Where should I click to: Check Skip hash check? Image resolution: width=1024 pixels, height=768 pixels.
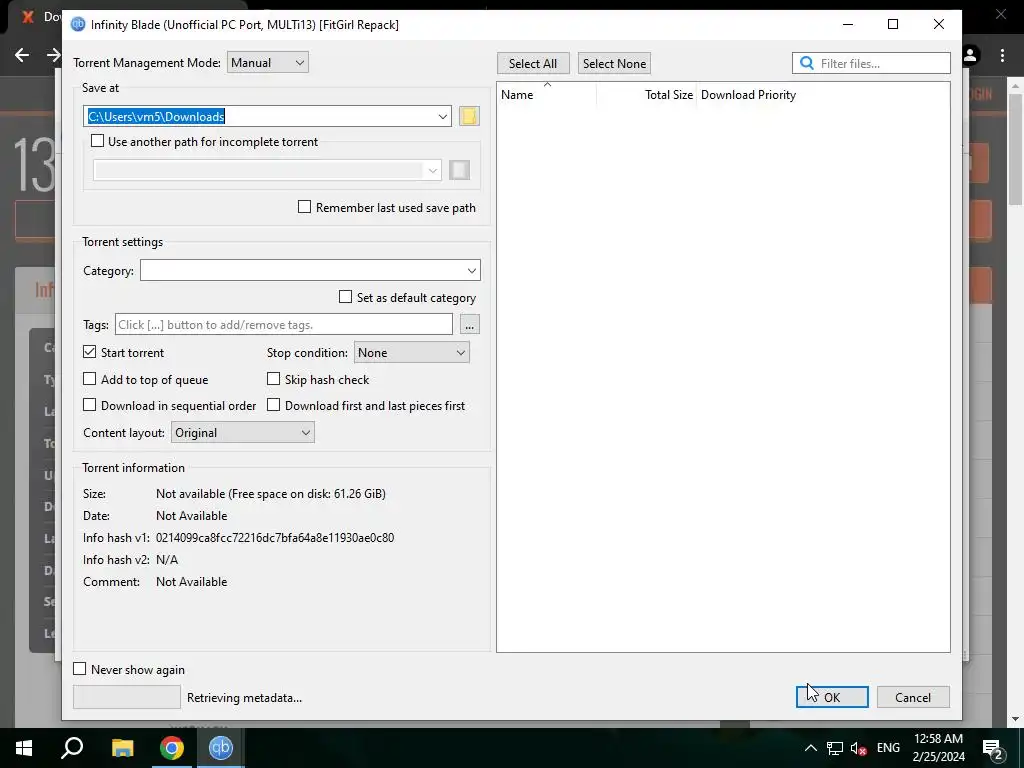click(274, 379)
